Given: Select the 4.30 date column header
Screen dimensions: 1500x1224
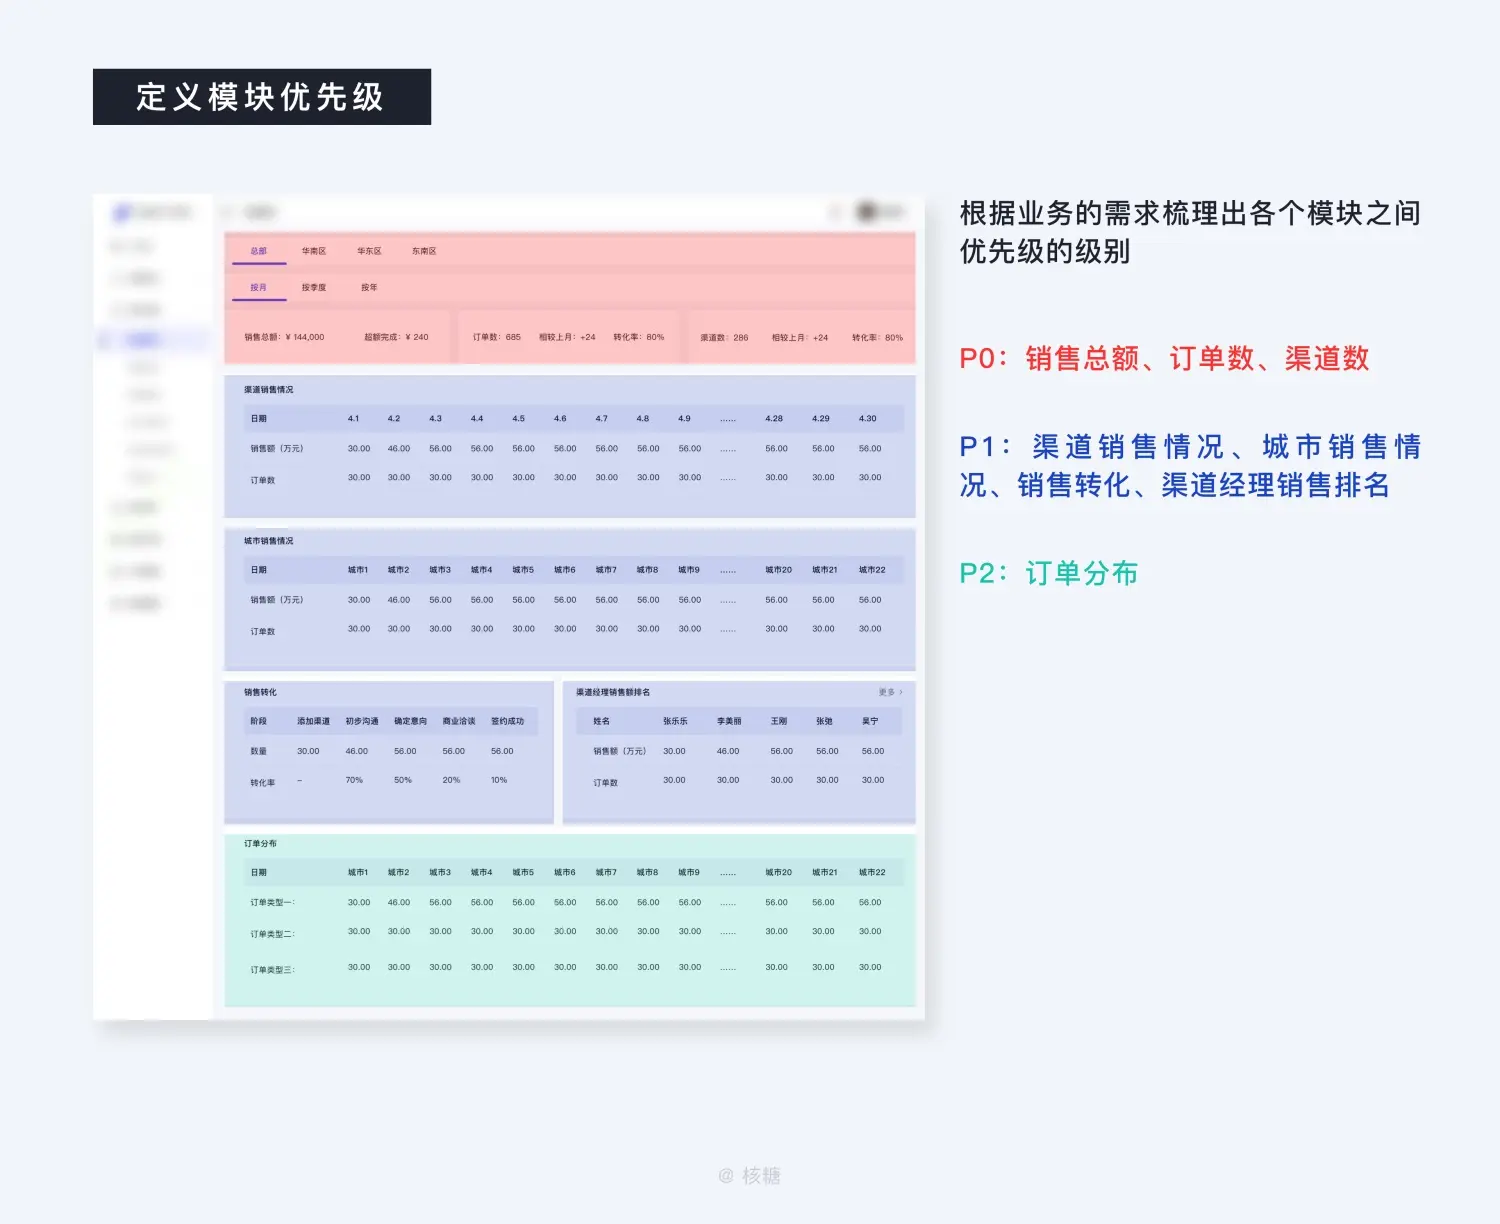Looking at the screenshot, I should click(x=867, y=418).
